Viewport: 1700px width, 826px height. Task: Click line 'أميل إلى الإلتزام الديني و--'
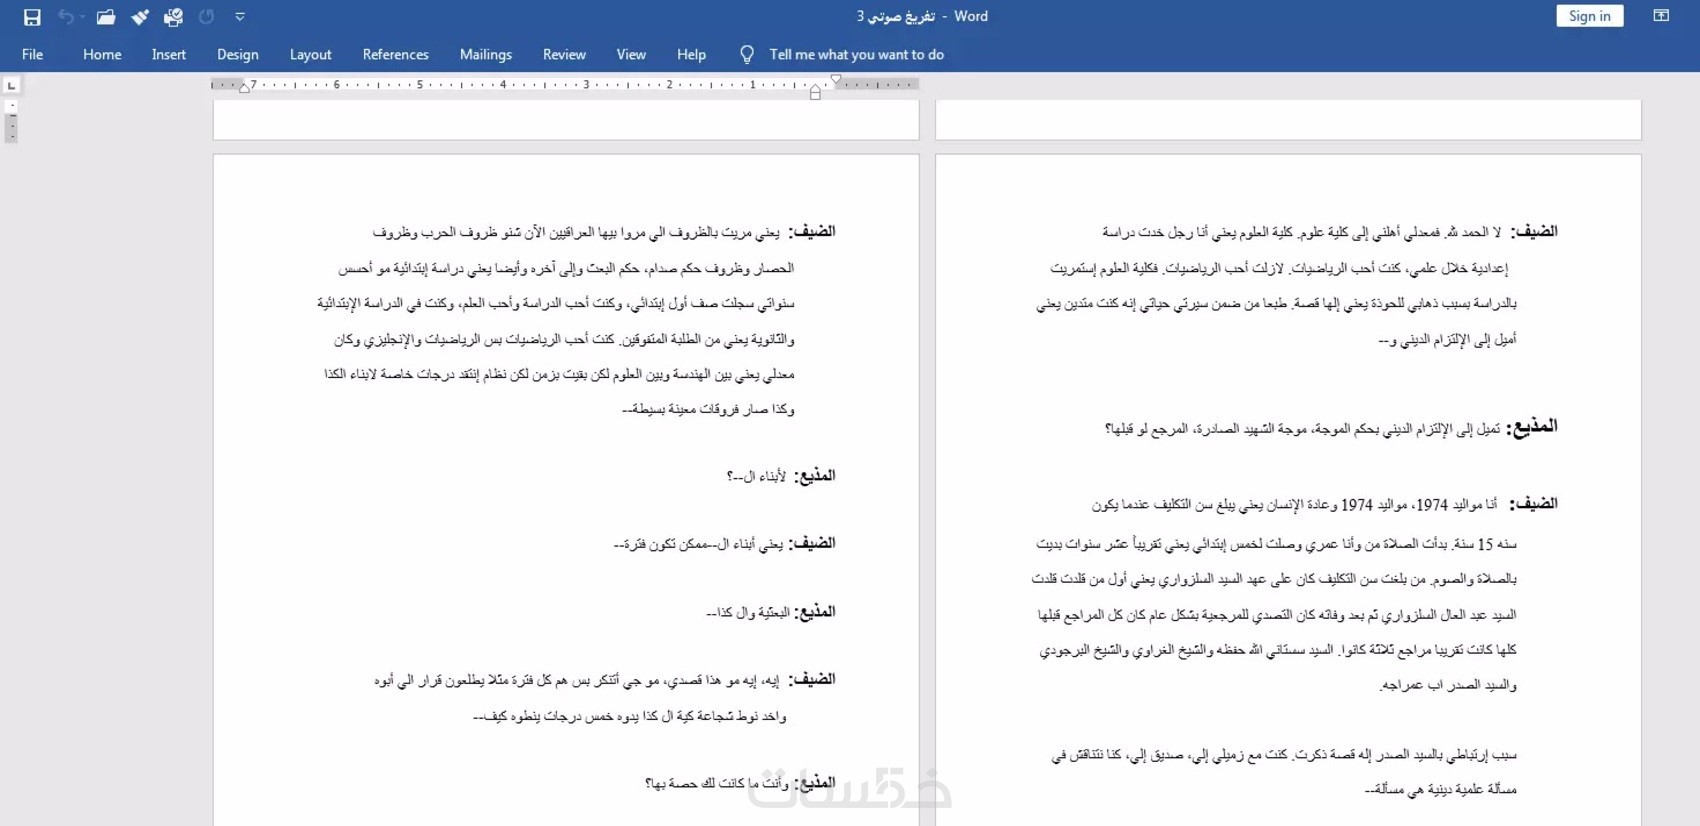1447,340
